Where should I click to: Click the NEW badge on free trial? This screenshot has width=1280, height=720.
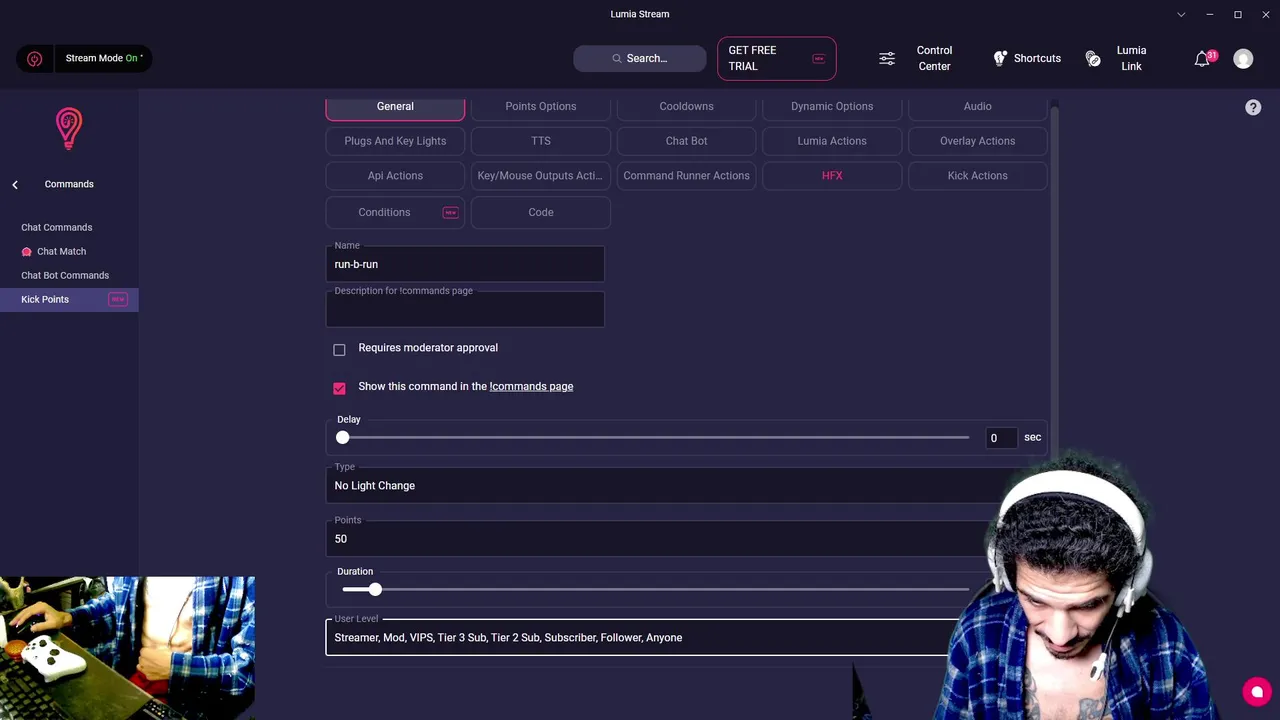tap(819, 59)
